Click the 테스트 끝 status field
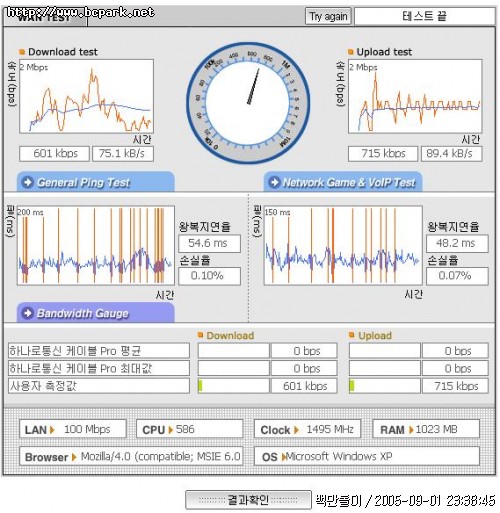The width and height of the screenshot is (500, 513). click(425, 16)
